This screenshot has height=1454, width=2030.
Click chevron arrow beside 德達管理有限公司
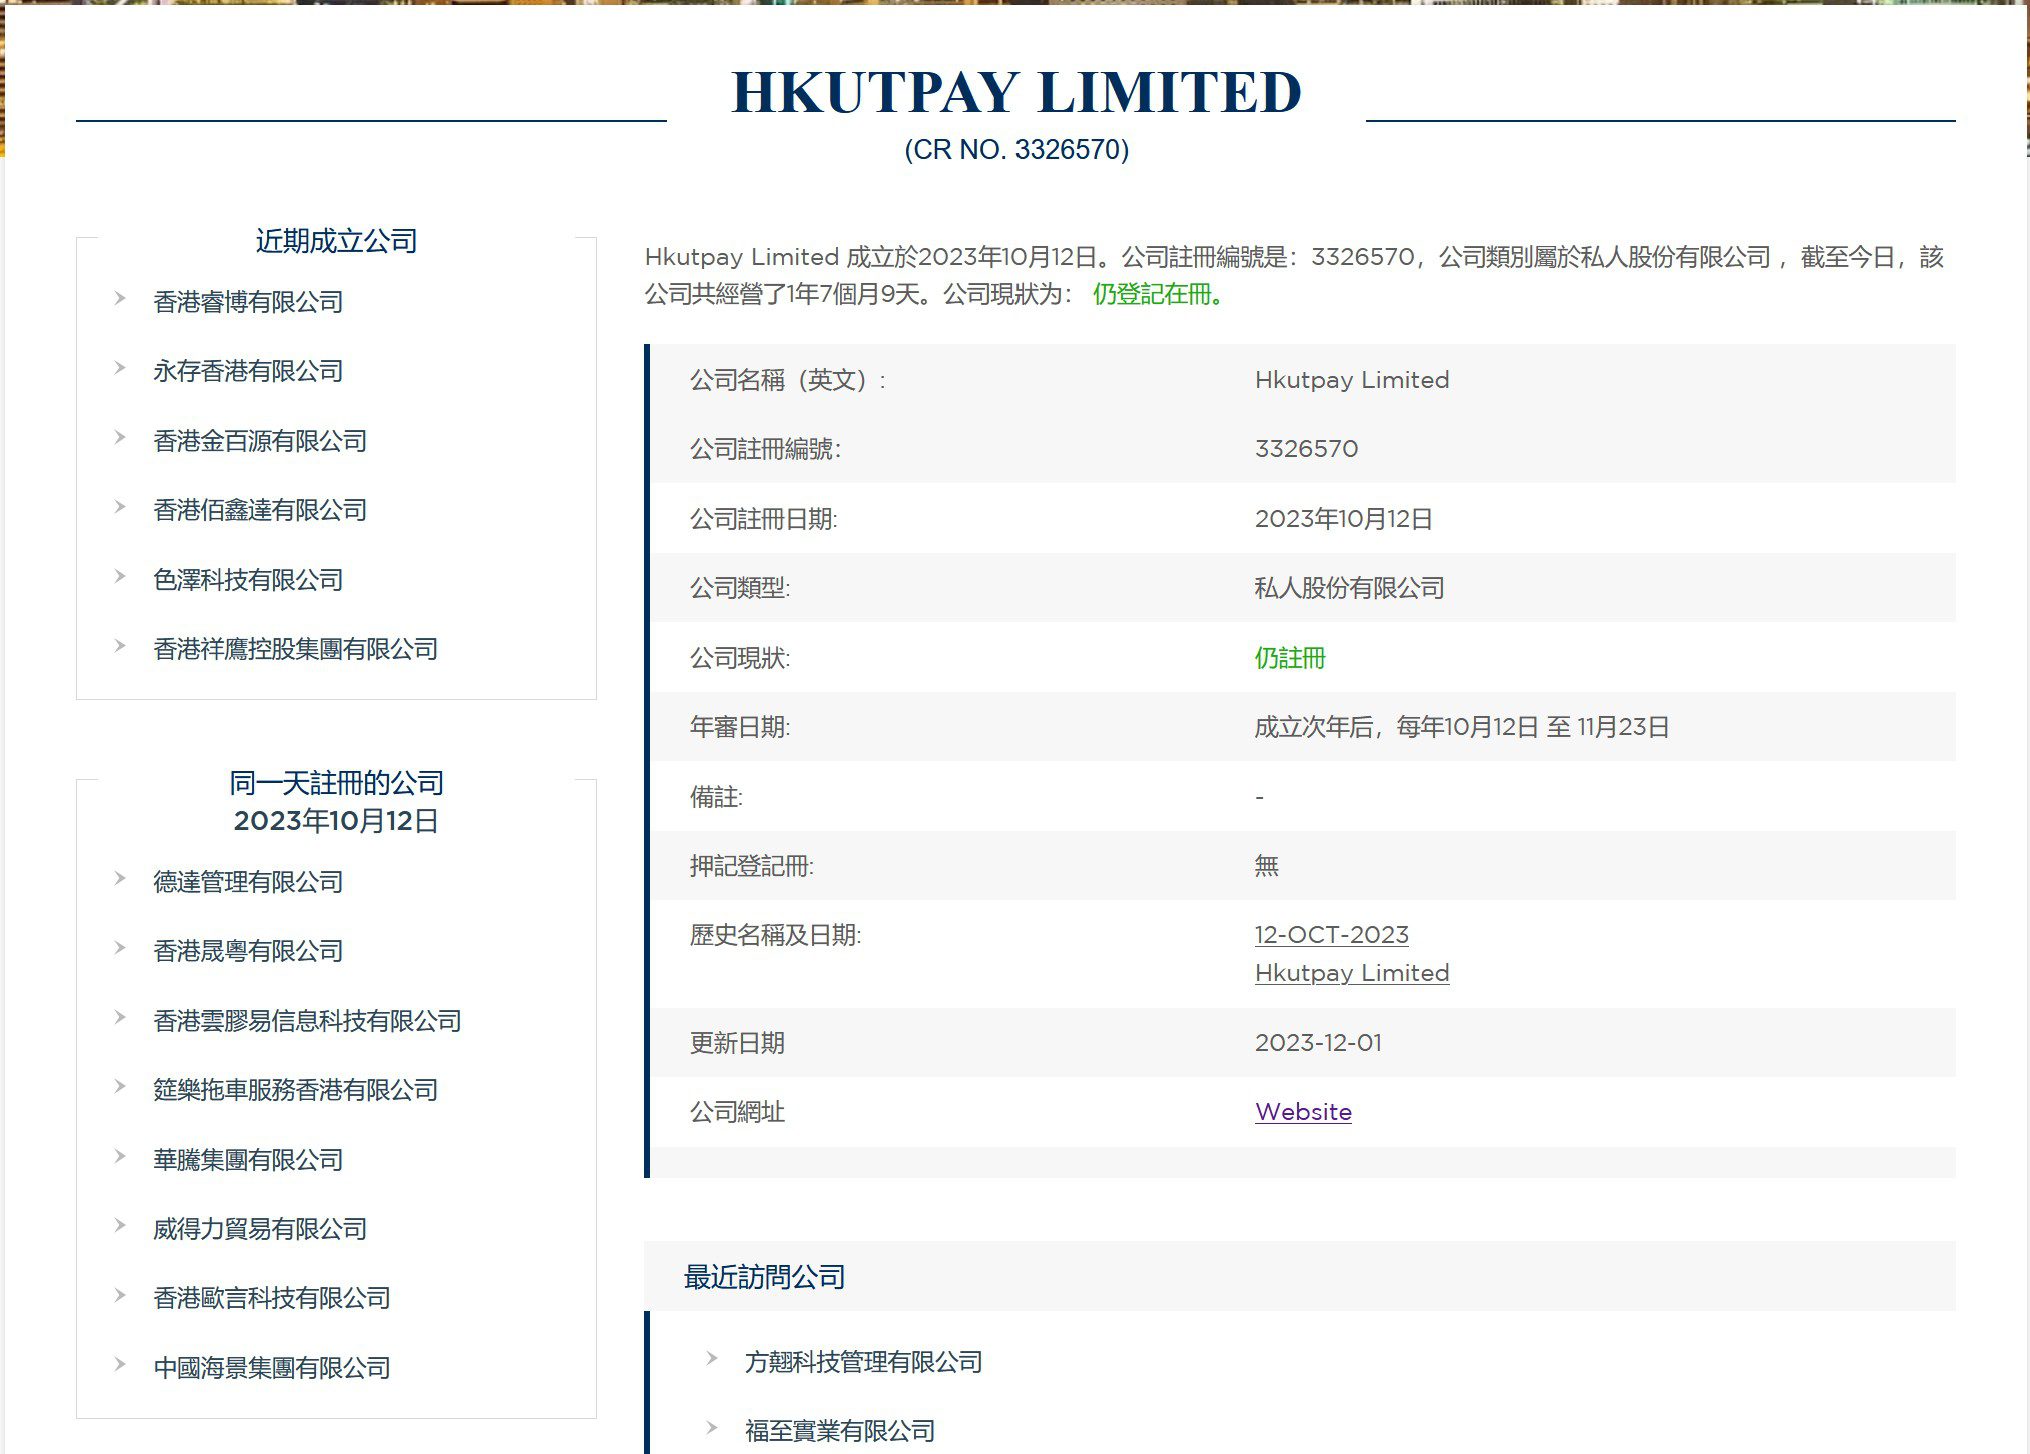coord(120,878)
